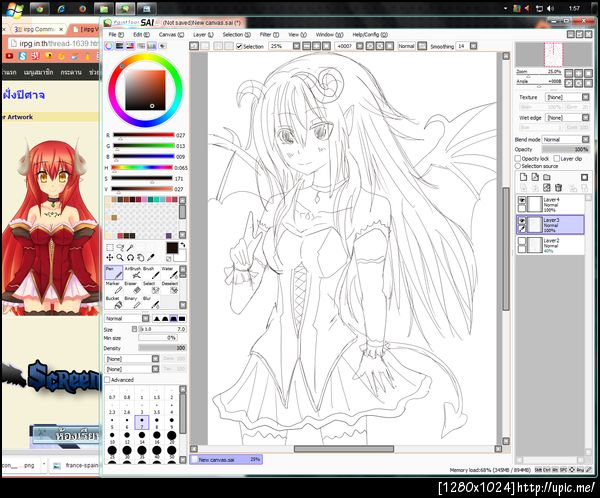The width and height of the screenshot is (600, 498).
Task: Select the Bucket tool
Action: click(114, 302)
